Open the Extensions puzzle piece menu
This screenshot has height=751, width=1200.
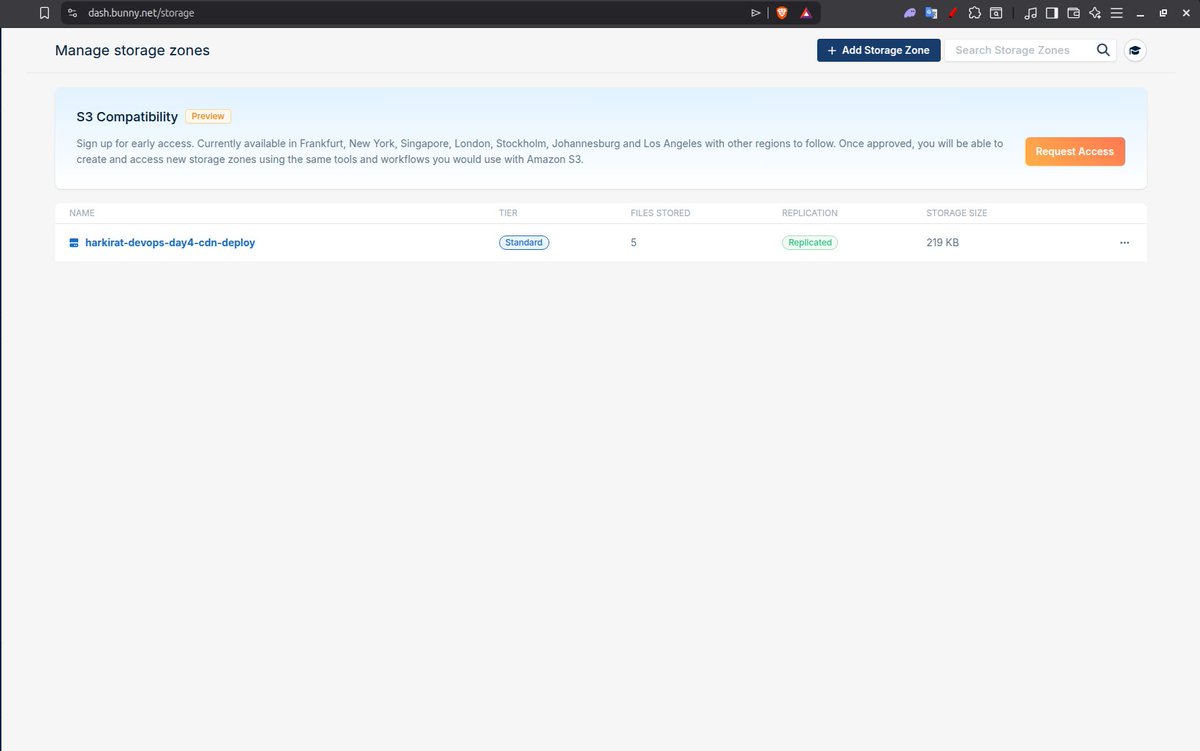[x=975, y=13]
